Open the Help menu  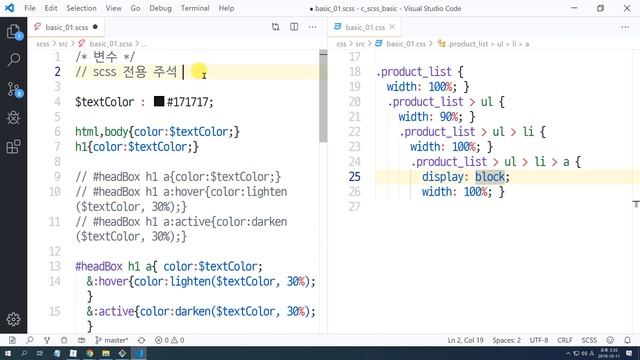click(226, 8)
